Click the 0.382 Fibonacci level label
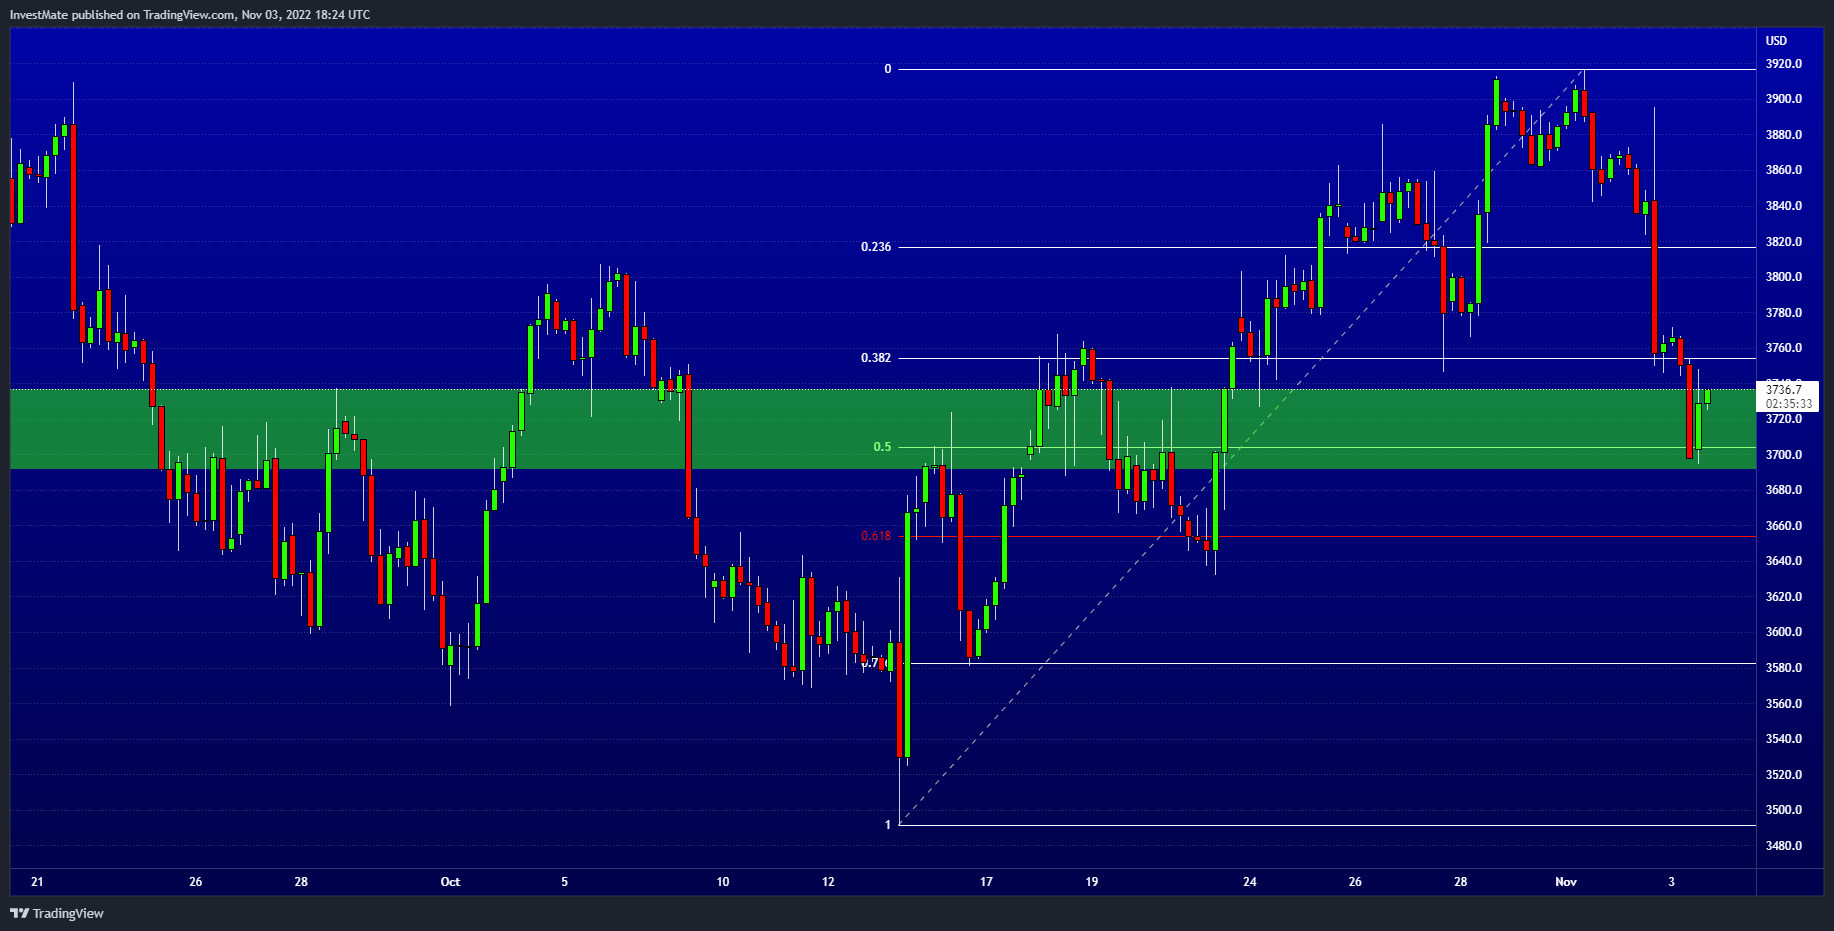This screenshot has width=1834, height=931. 876,358
